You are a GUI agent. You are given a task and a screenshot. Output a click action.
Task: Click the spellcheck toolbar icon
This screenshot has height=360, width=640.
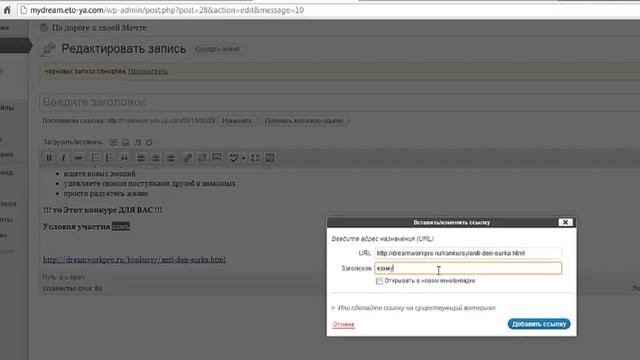coord(233,158)
